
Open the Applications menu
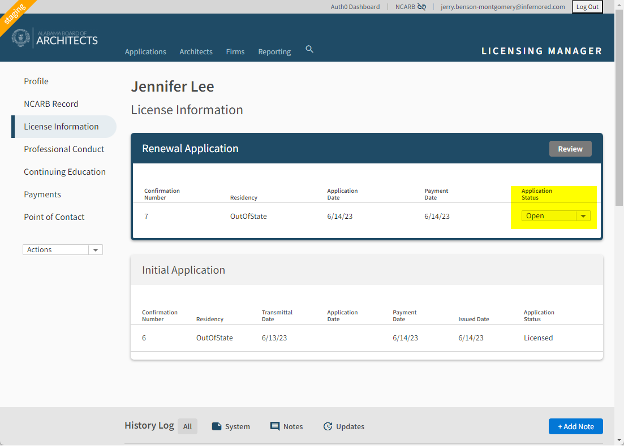(x=145, y=51)
